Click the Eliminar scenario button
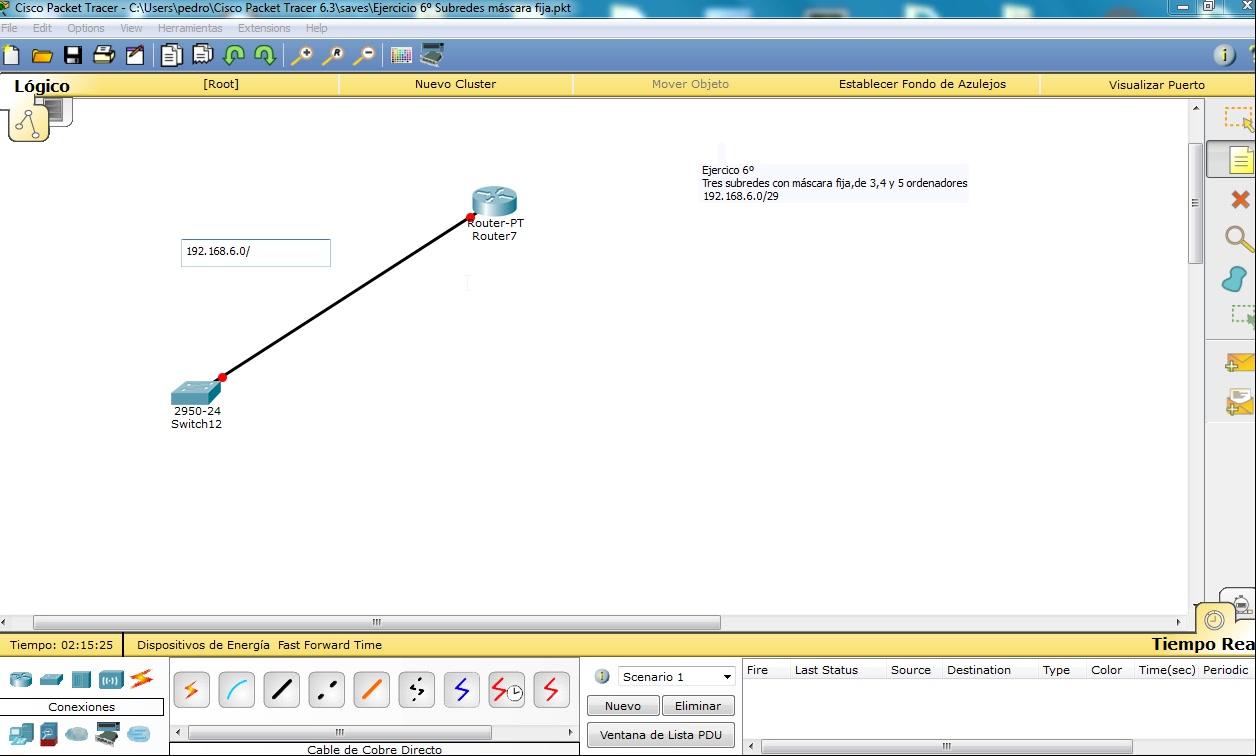This screenshot has width=1256, height=756. point(698,706)
